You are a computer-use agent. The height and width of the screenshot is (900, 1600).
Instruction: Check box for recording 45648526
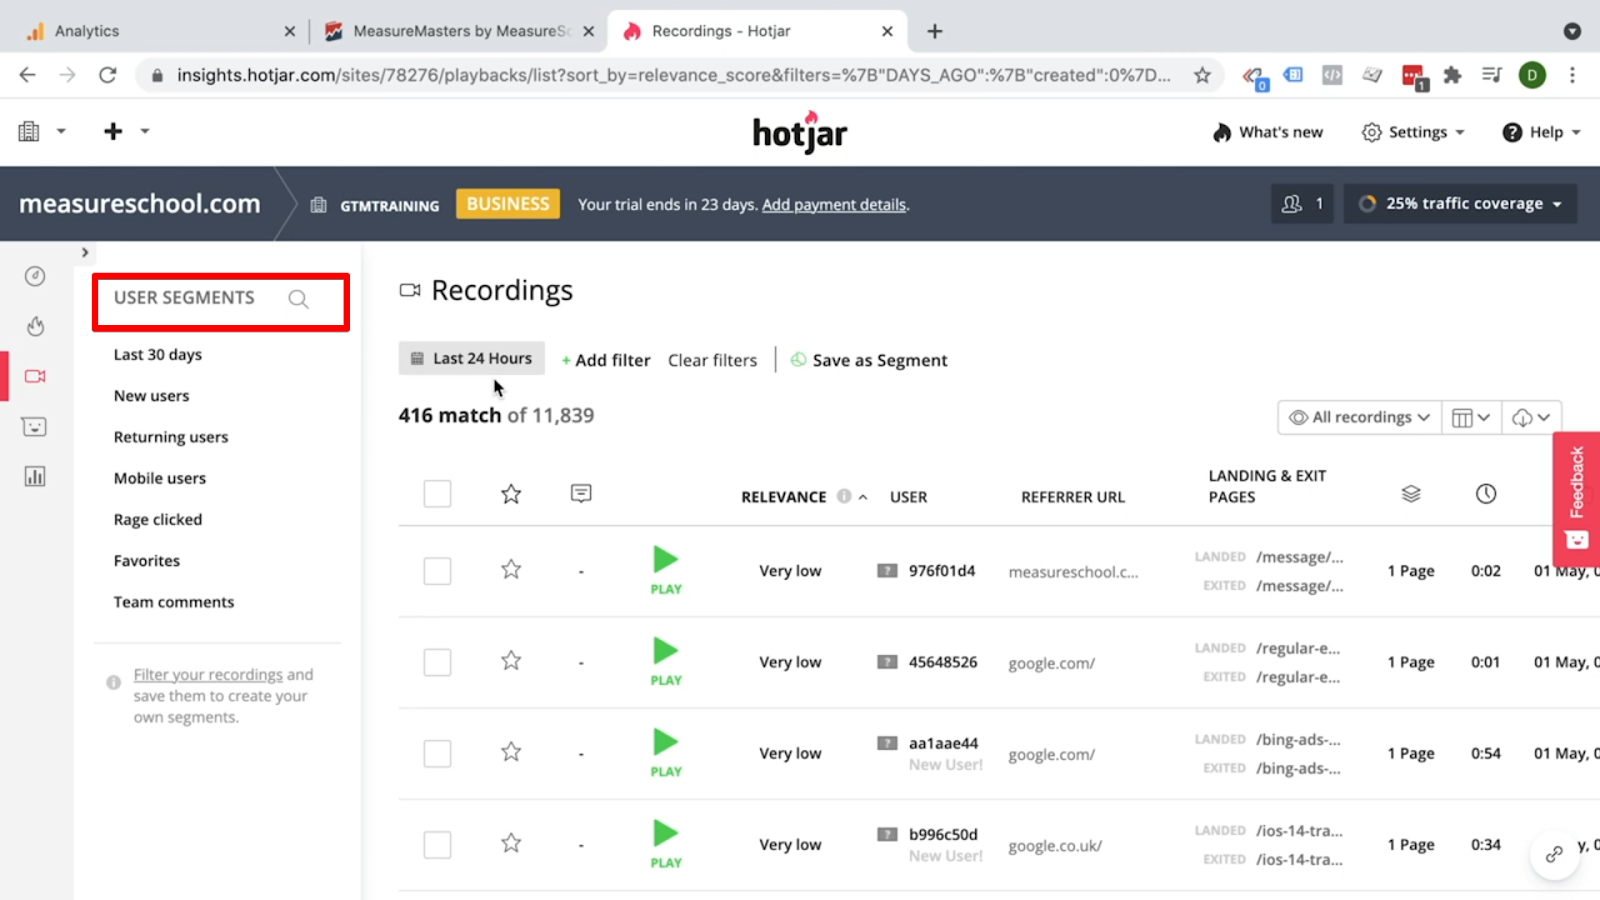(437, 662)
